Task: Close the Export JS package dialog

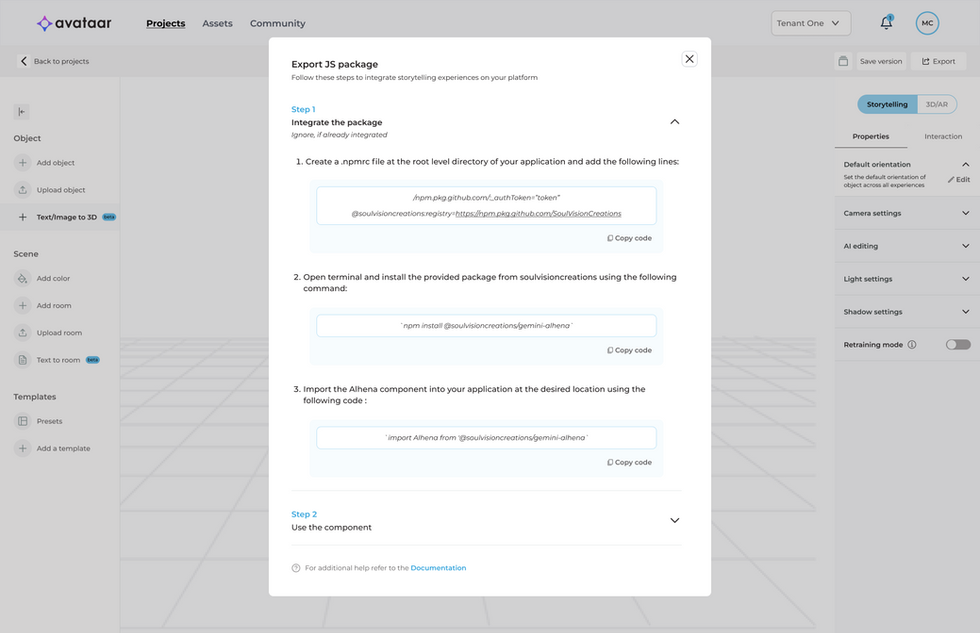Action: point(689,59)
